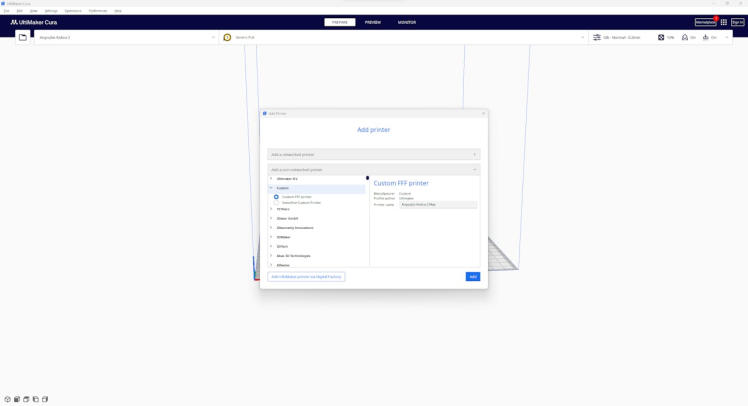Click the Sign in button
This screenshot has width=748, height=406.
[738, 22]
